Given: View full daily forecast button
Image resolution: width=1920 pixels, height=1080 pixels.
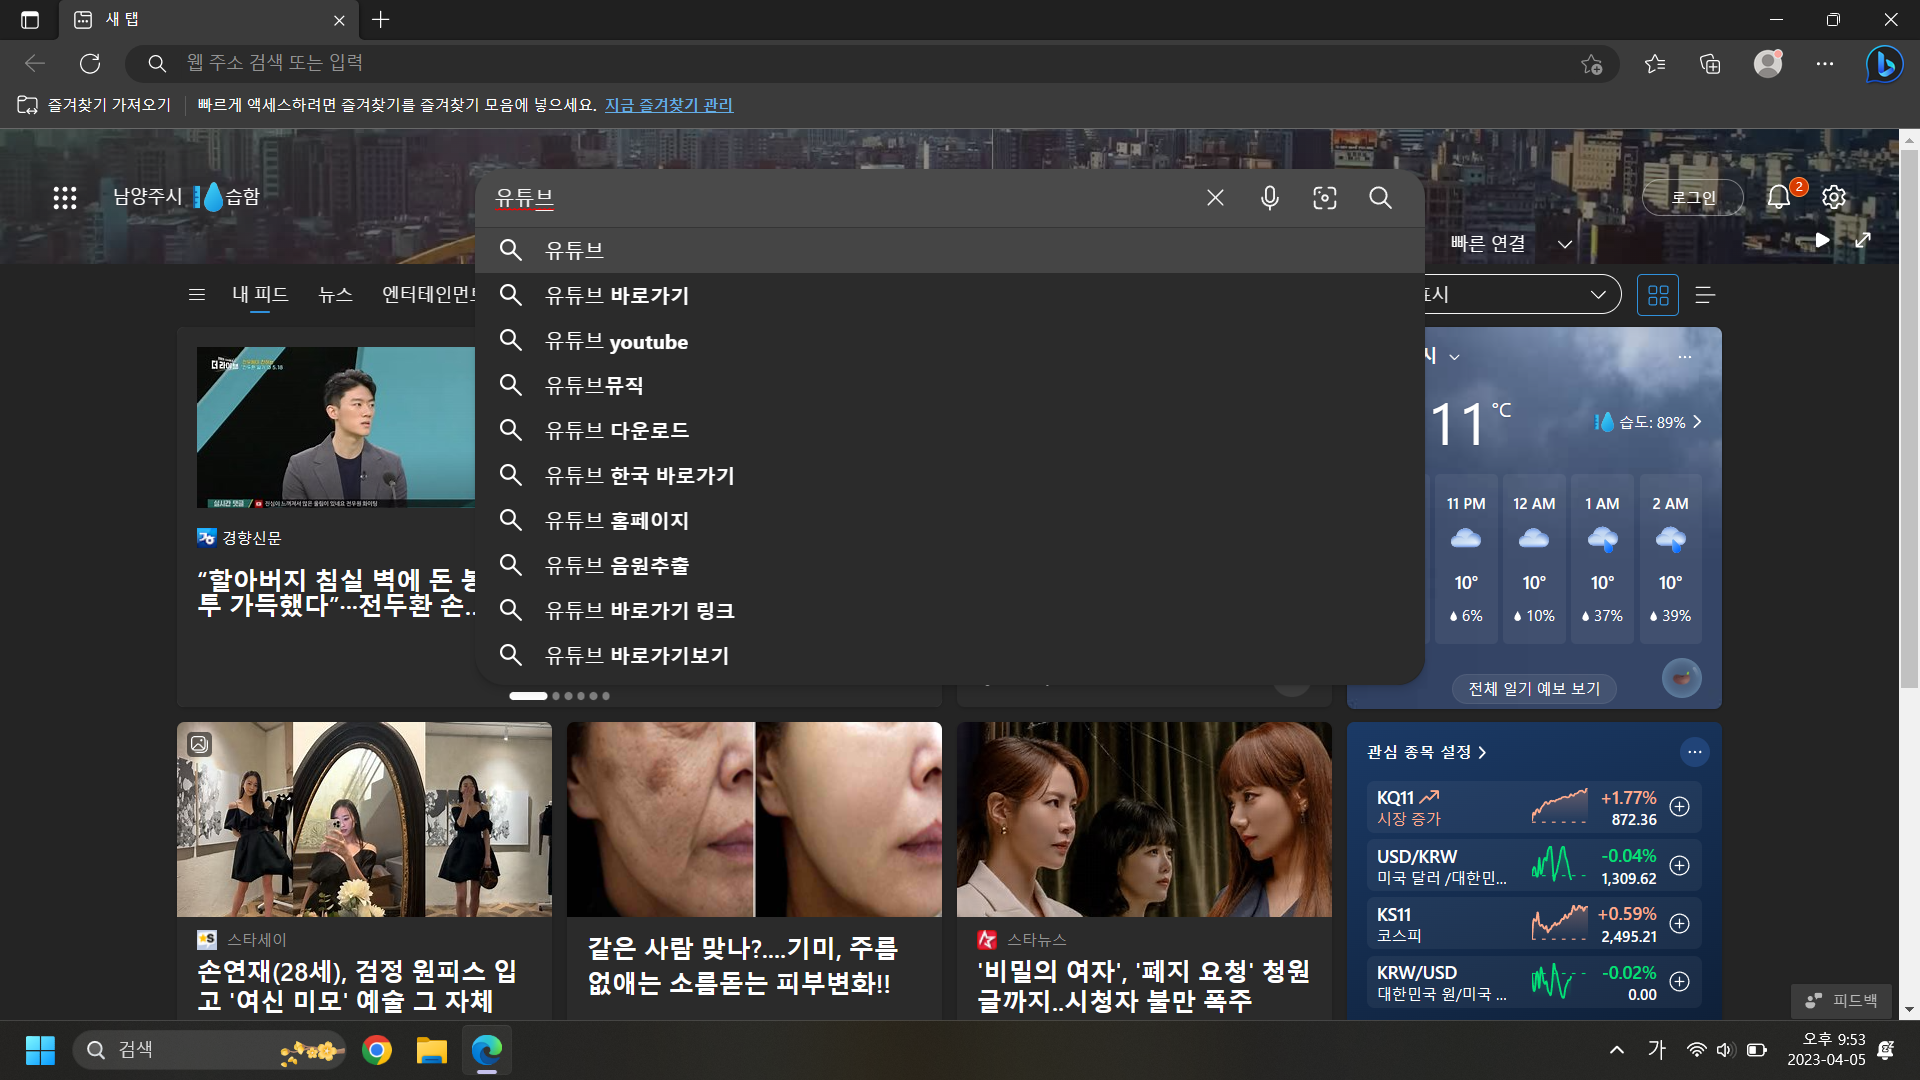Looking at the screenshot, I should (1534, 689).
